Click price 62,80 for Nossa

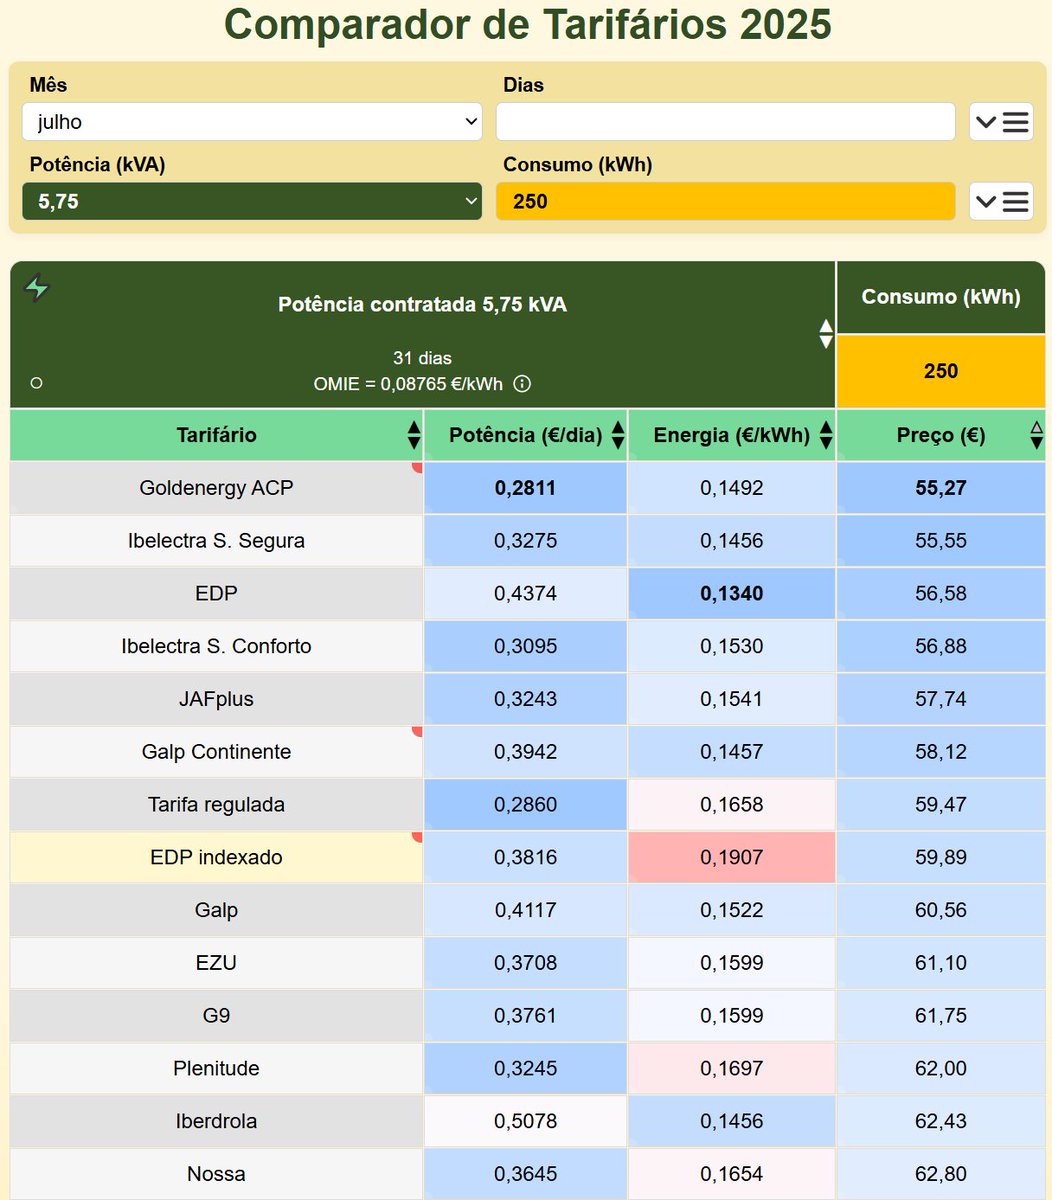click(x=941, y=1174)
